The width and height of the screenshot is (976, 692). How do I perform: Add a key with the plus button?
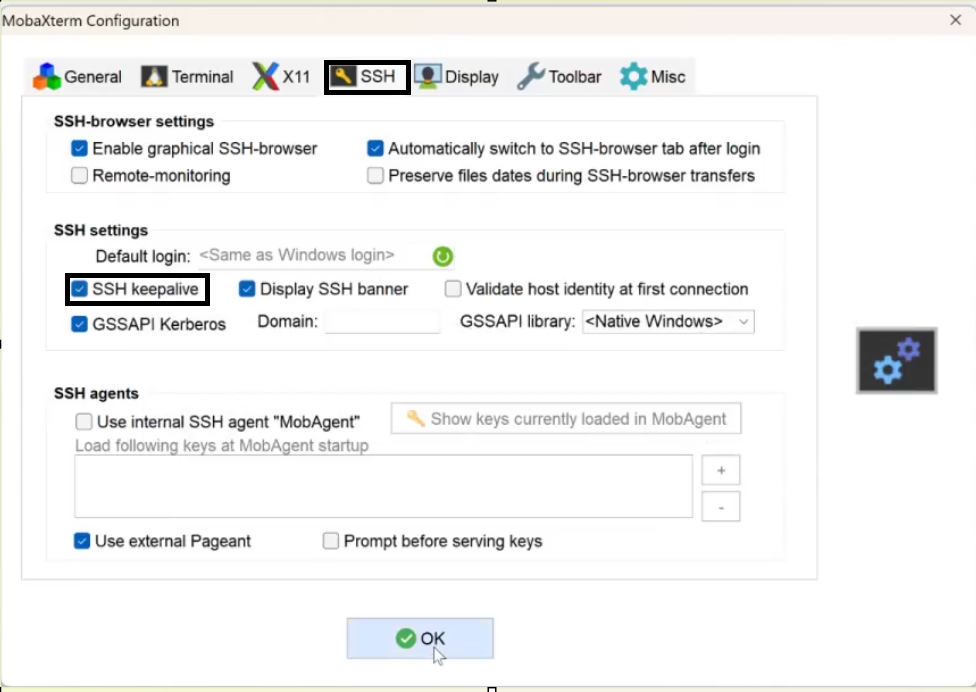pos(721,470)
